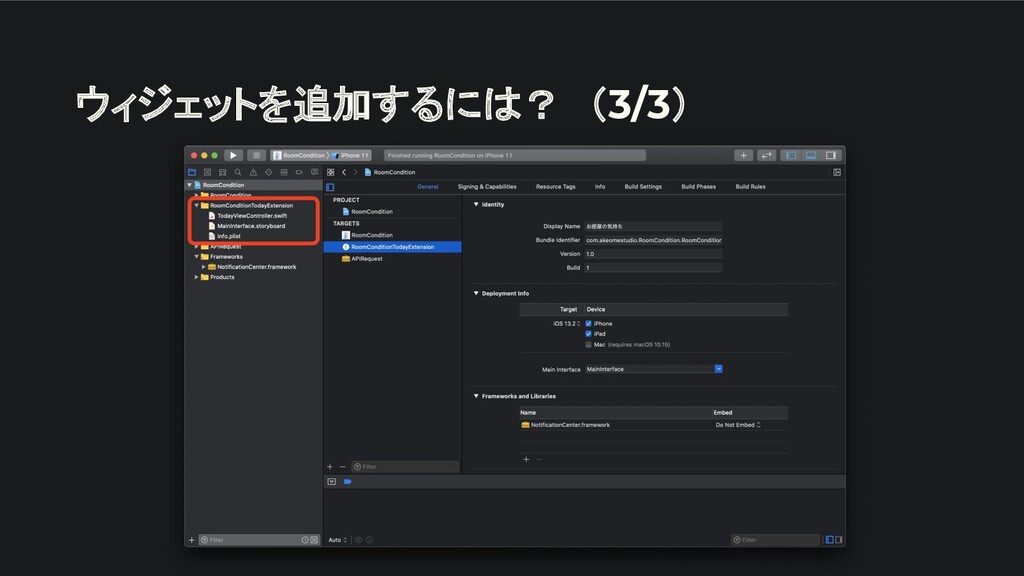1024x576 pixels.
Task: Collapse the RoomConditionTodayExtension folder
Action: 197,206
